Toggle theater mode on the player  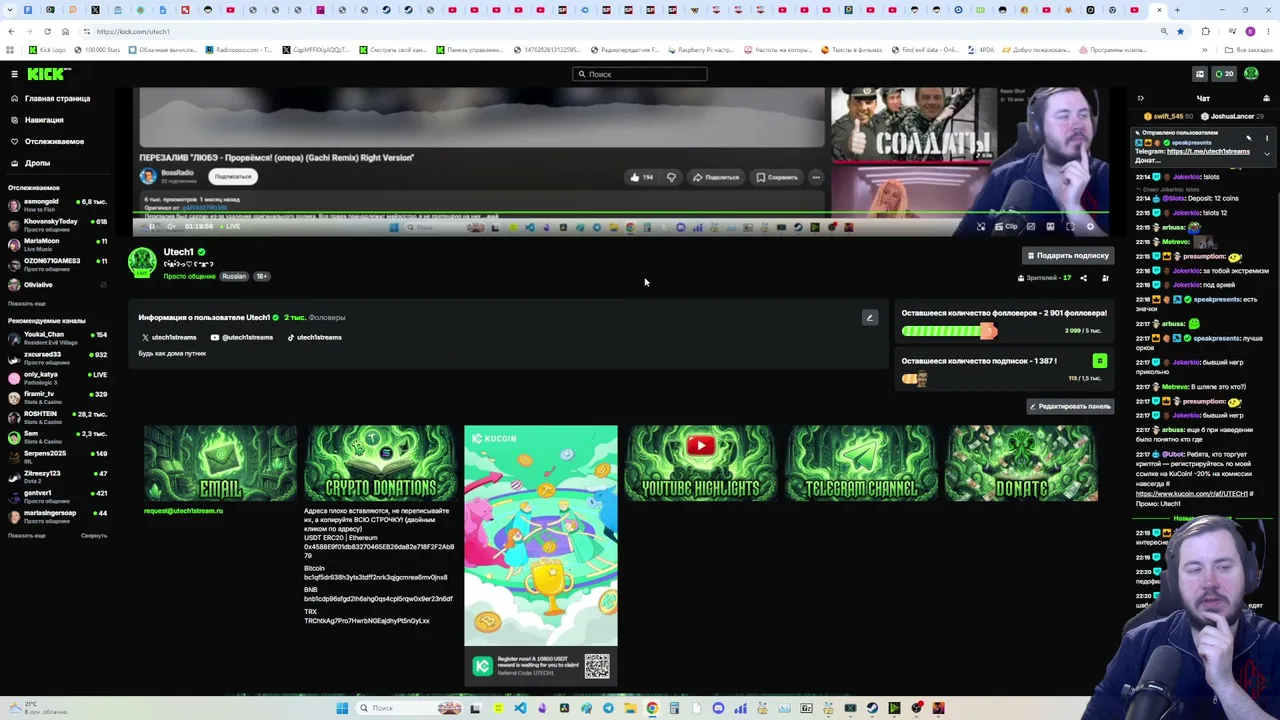pos(1050,226)
